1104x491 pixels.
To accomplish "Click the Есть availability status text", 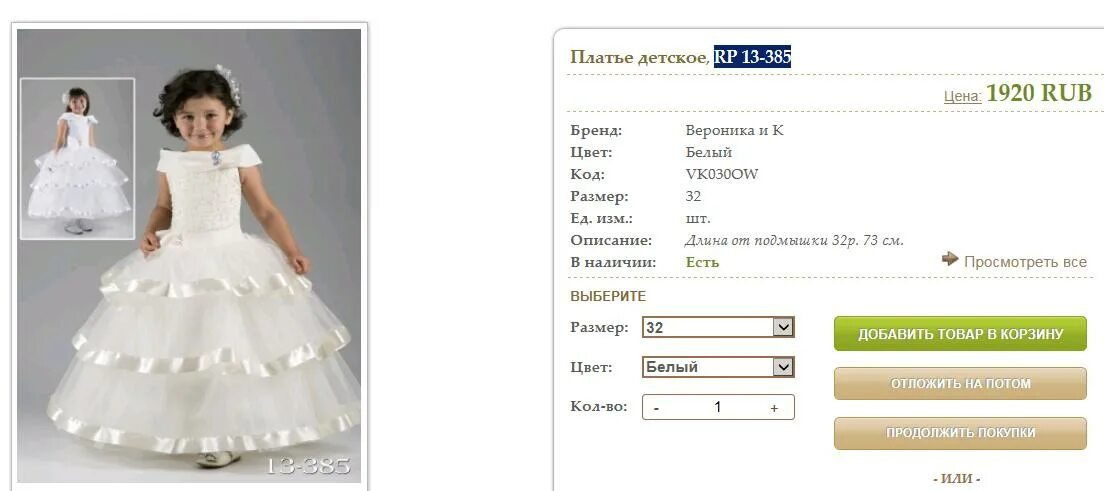I will 702,262.
